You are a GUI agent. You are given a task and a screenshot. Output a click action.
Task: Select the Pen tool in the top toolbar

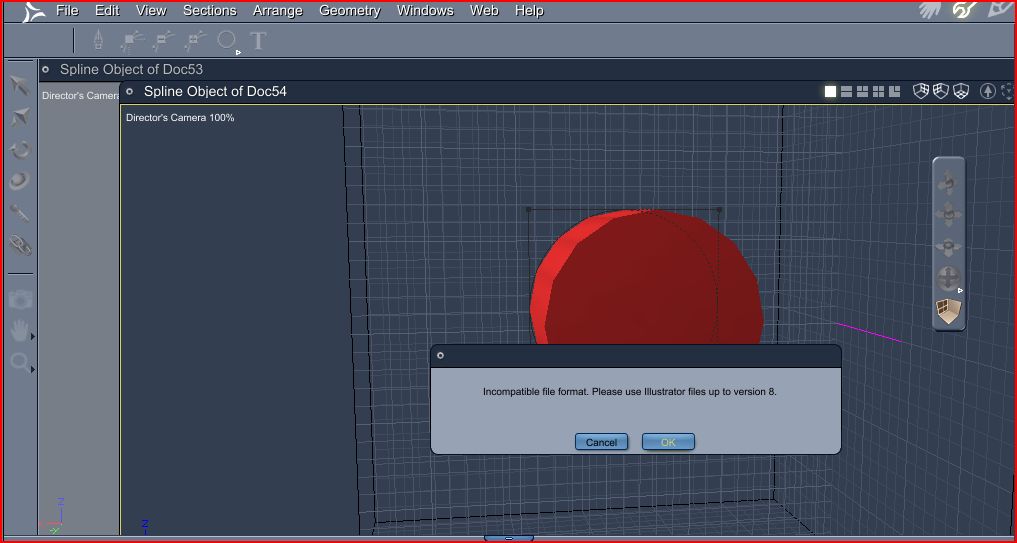98,40
